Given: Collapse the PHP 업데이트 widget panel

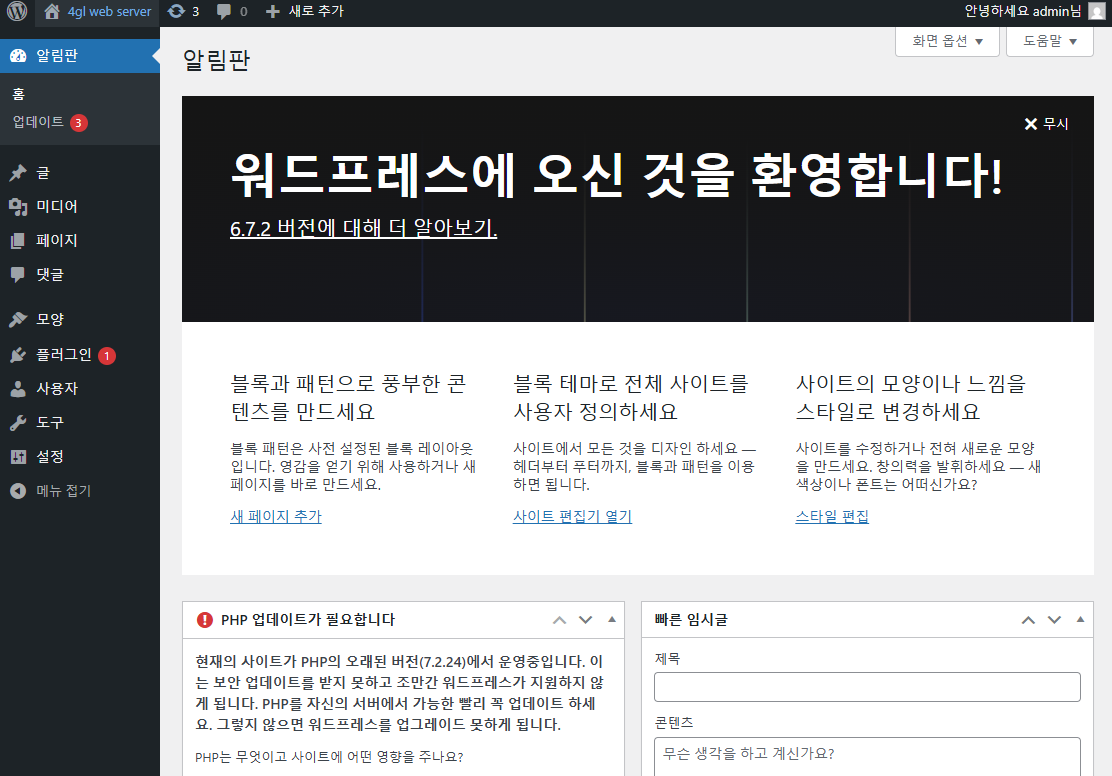Looking at the screenshot, I should tap(611, 620).
